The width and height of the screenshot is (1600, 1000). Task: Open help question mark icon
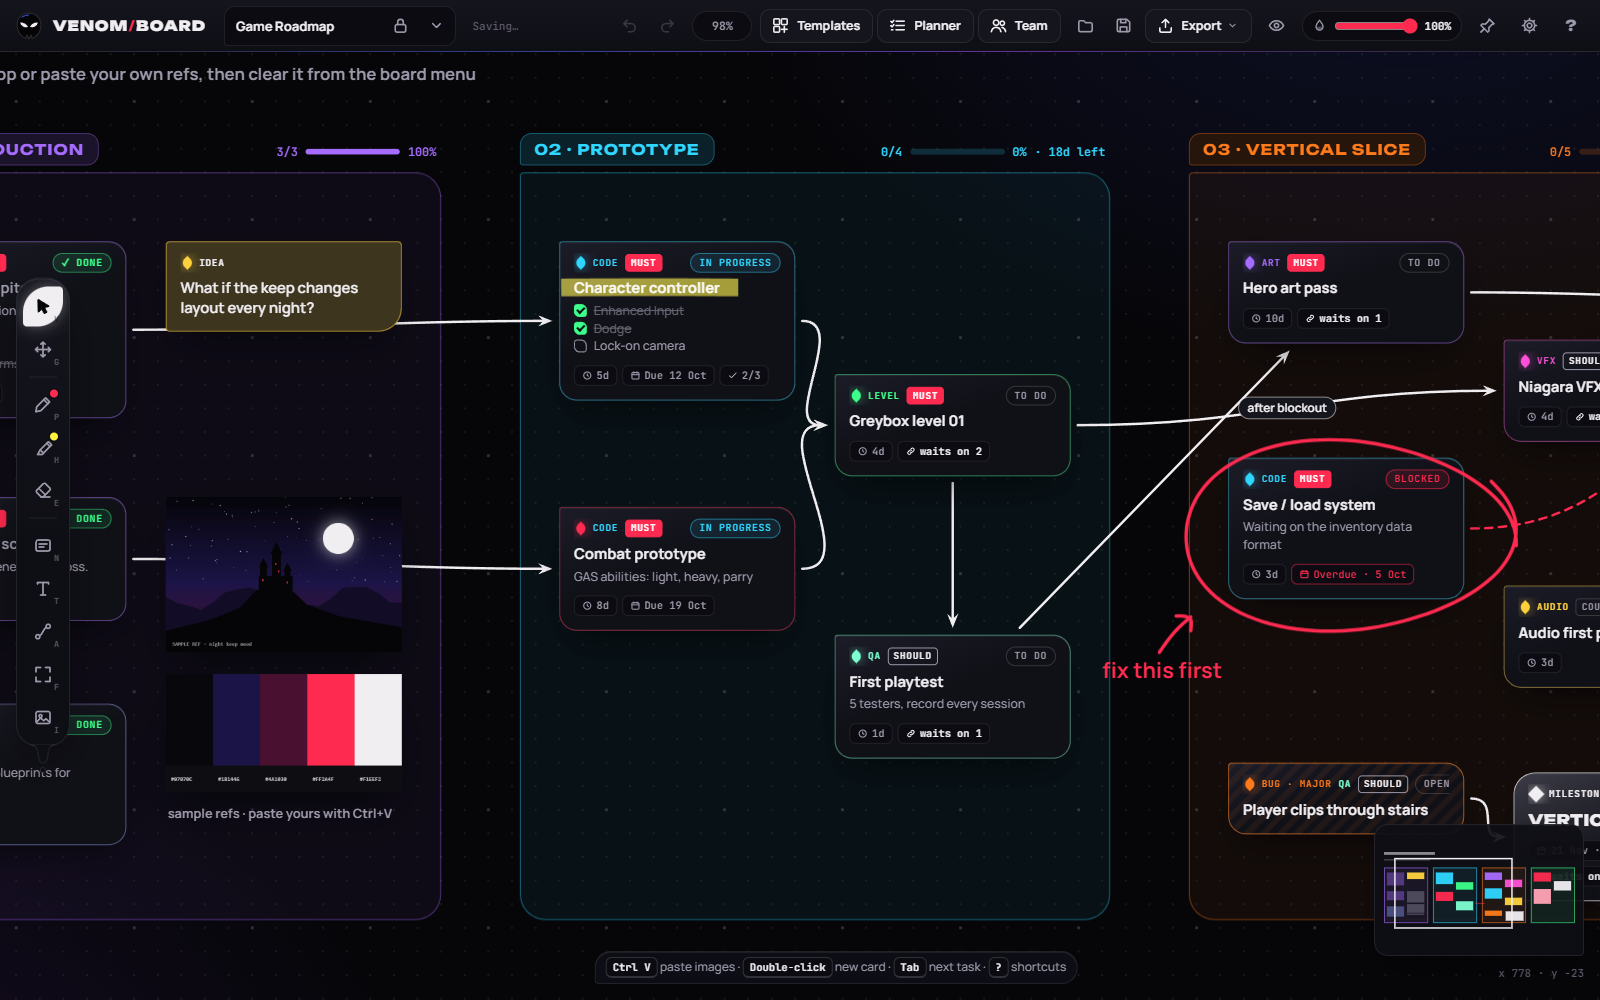(1571, 26)
